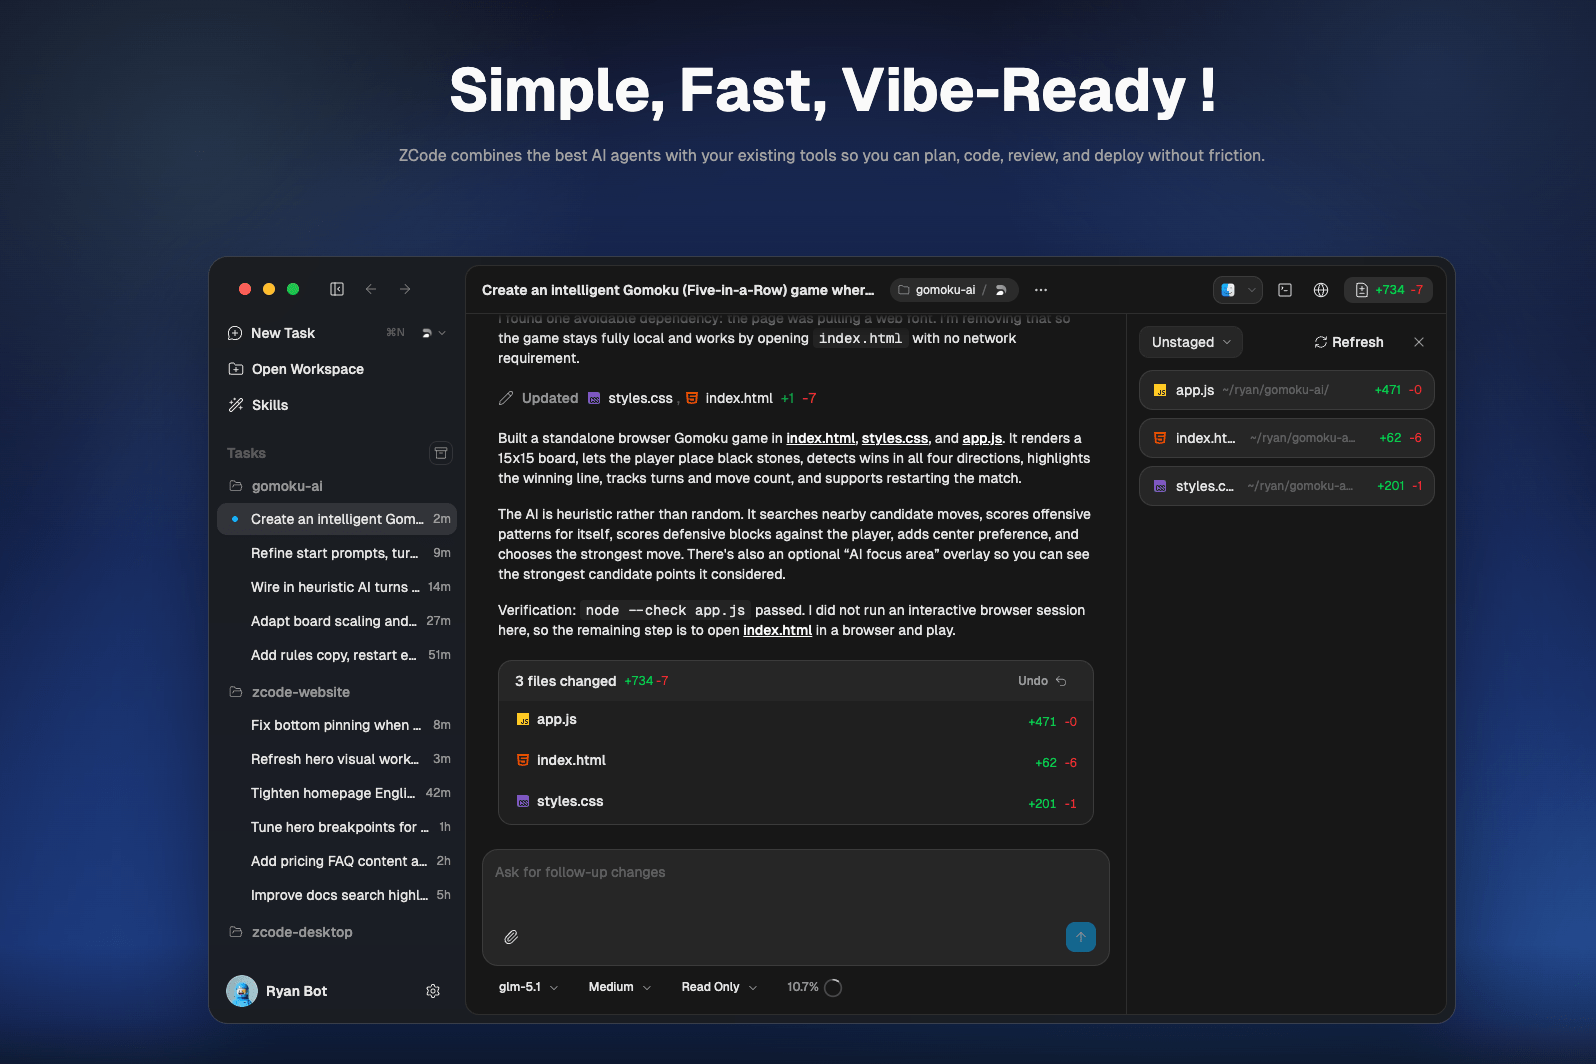Toggle the +734 -7 diff panel button
Screen dimensions: 1596x1064
pos(1388,290)
